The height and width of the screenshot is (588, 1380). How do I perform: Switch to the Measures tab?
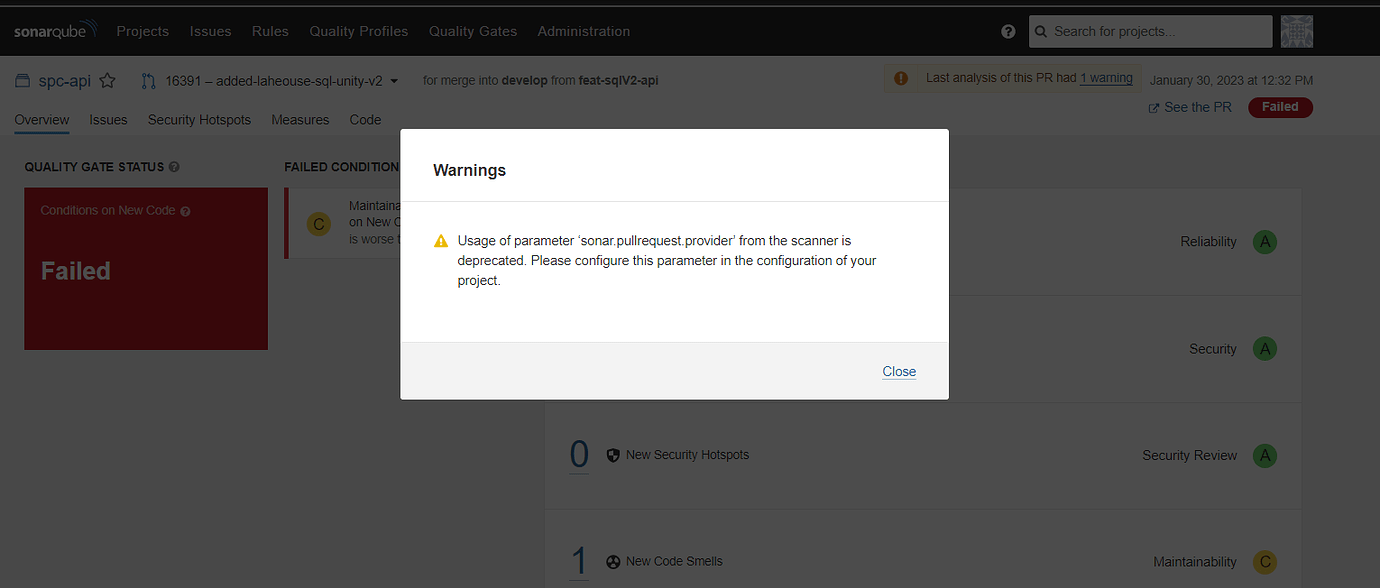pos(300,119)
